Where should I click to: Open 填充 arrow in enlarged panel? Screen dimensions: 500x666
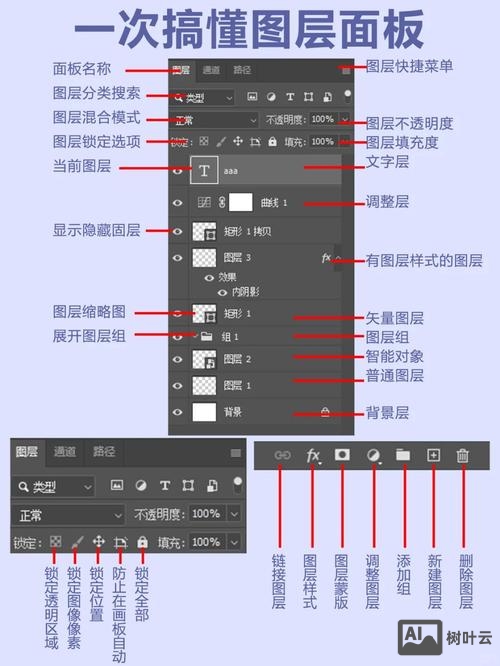point(234,542)
